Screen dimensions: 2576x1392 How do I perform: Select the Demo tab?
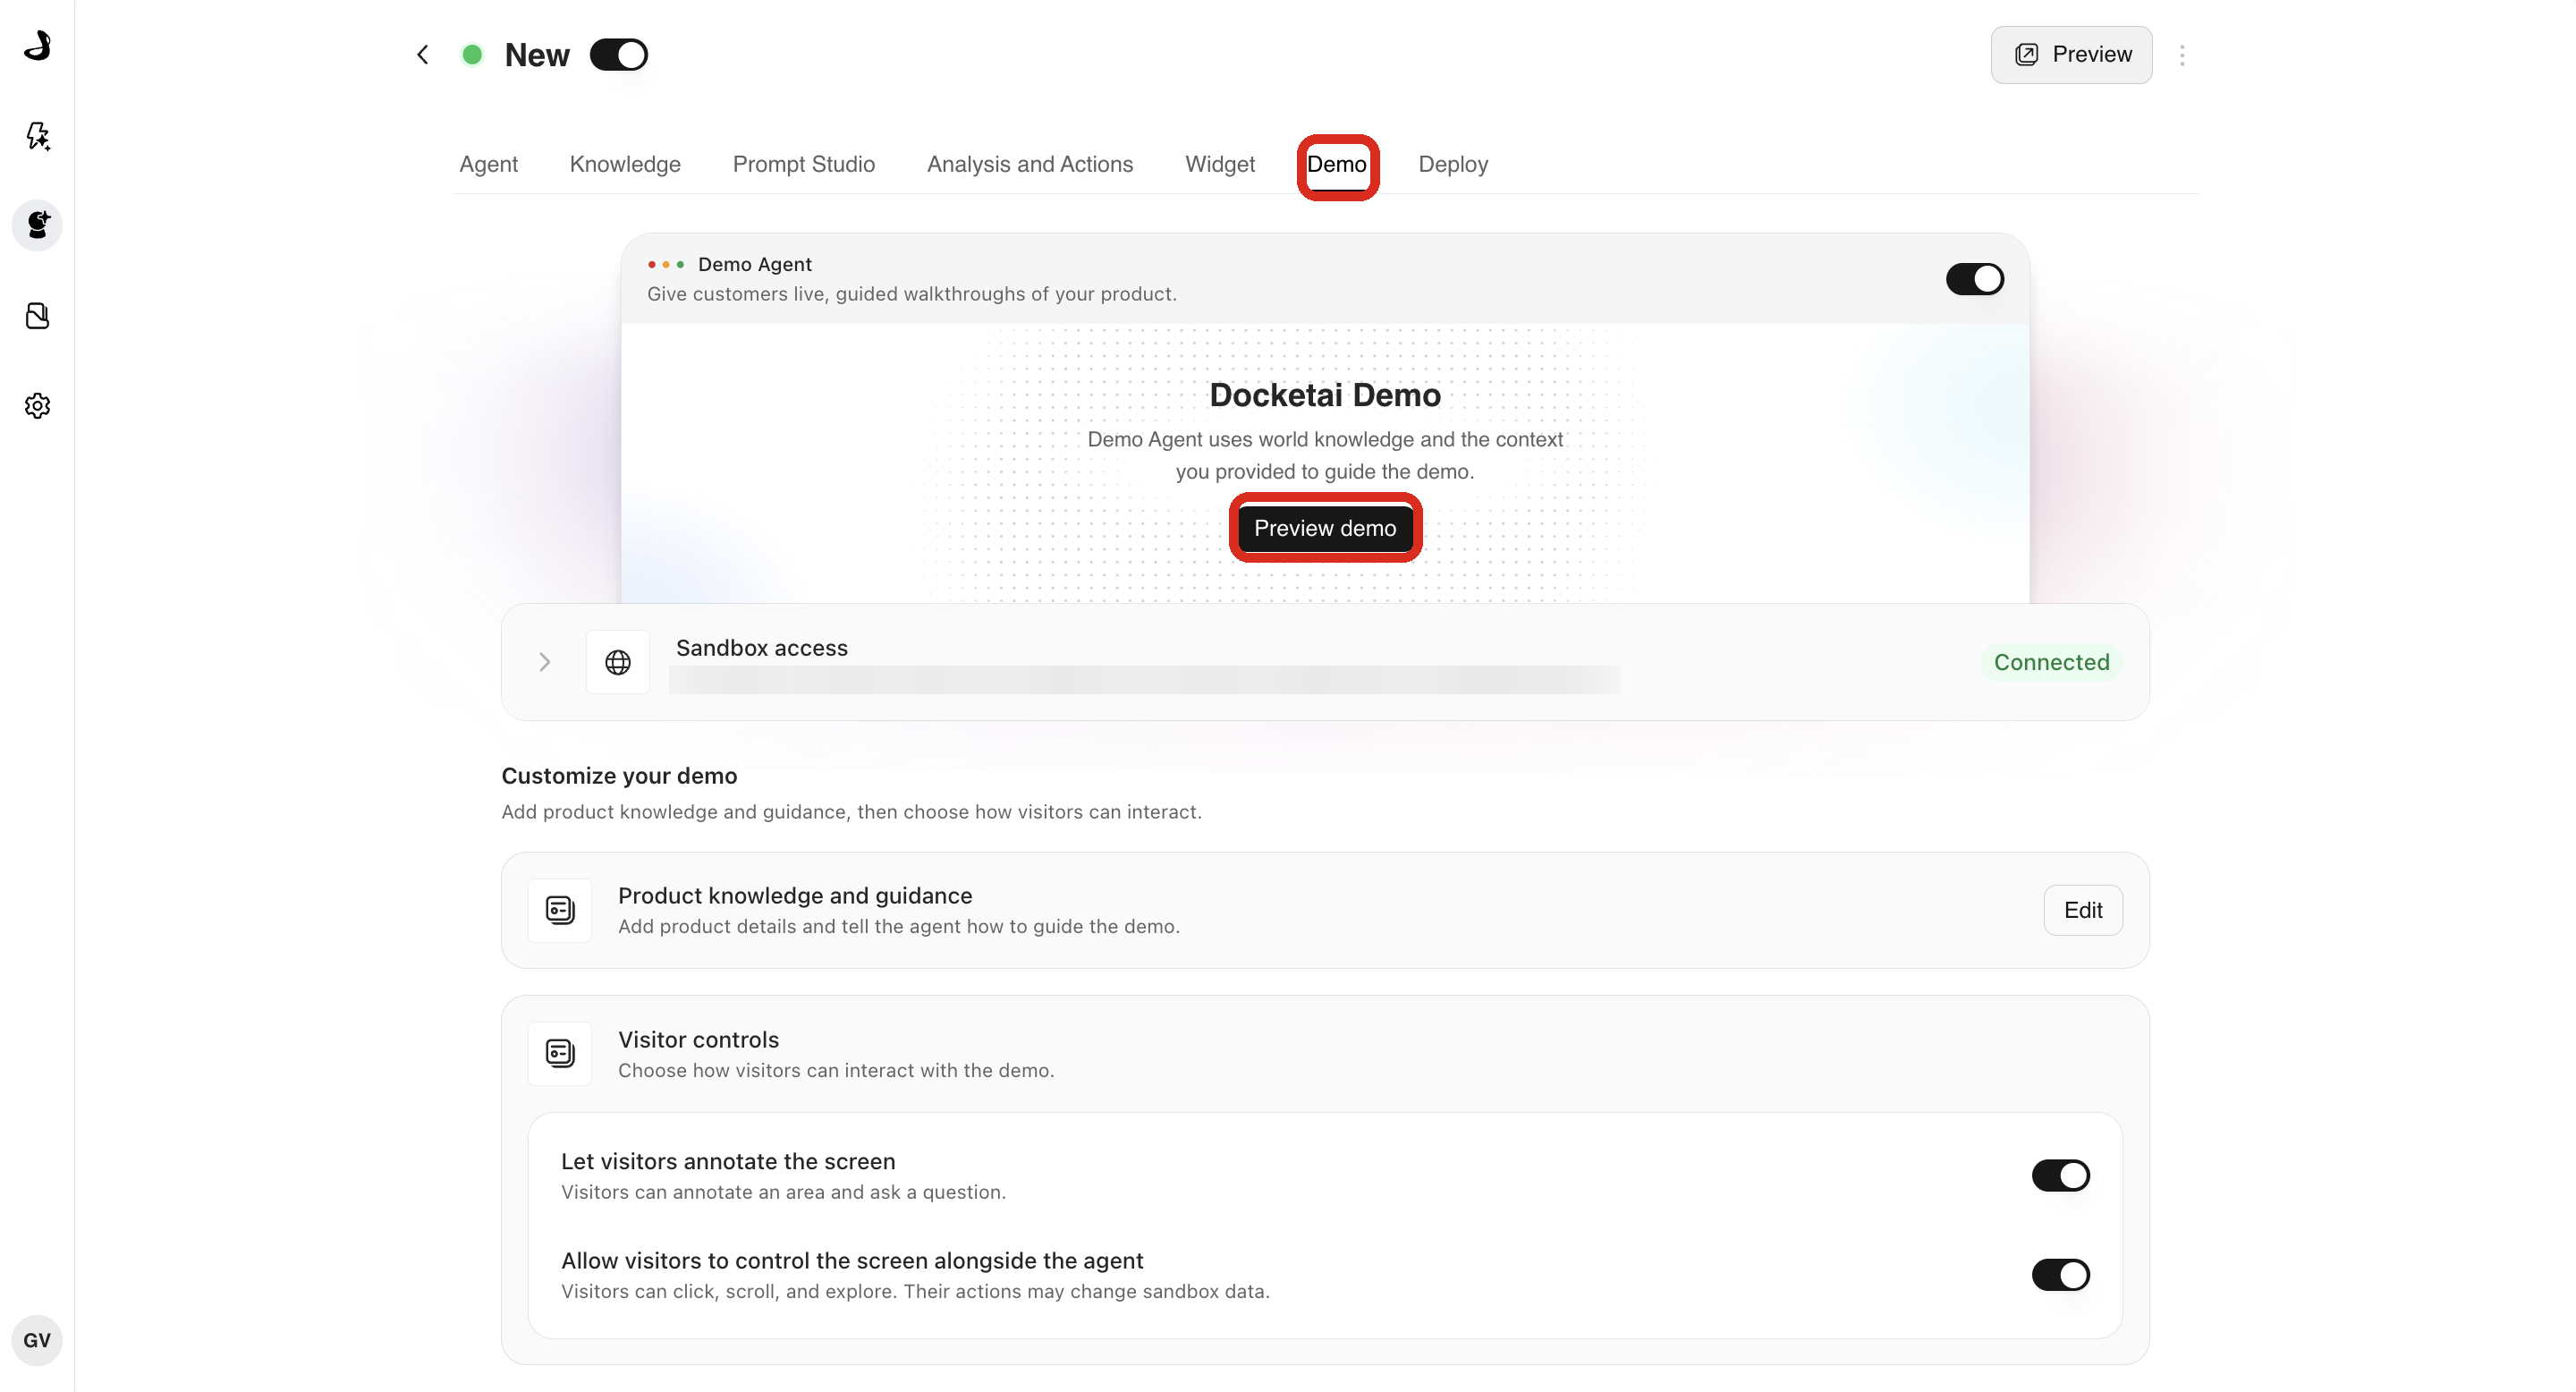tap(1336, 164)
